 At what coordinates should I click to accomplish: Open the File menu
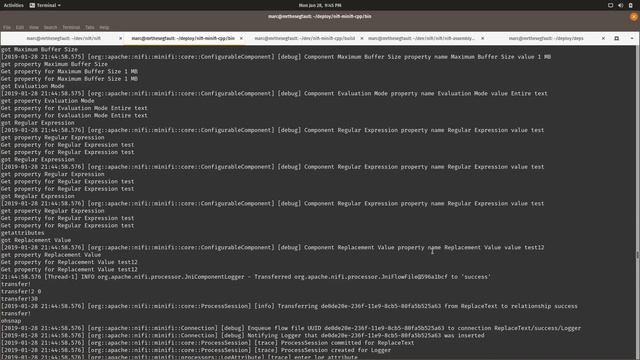7,27
